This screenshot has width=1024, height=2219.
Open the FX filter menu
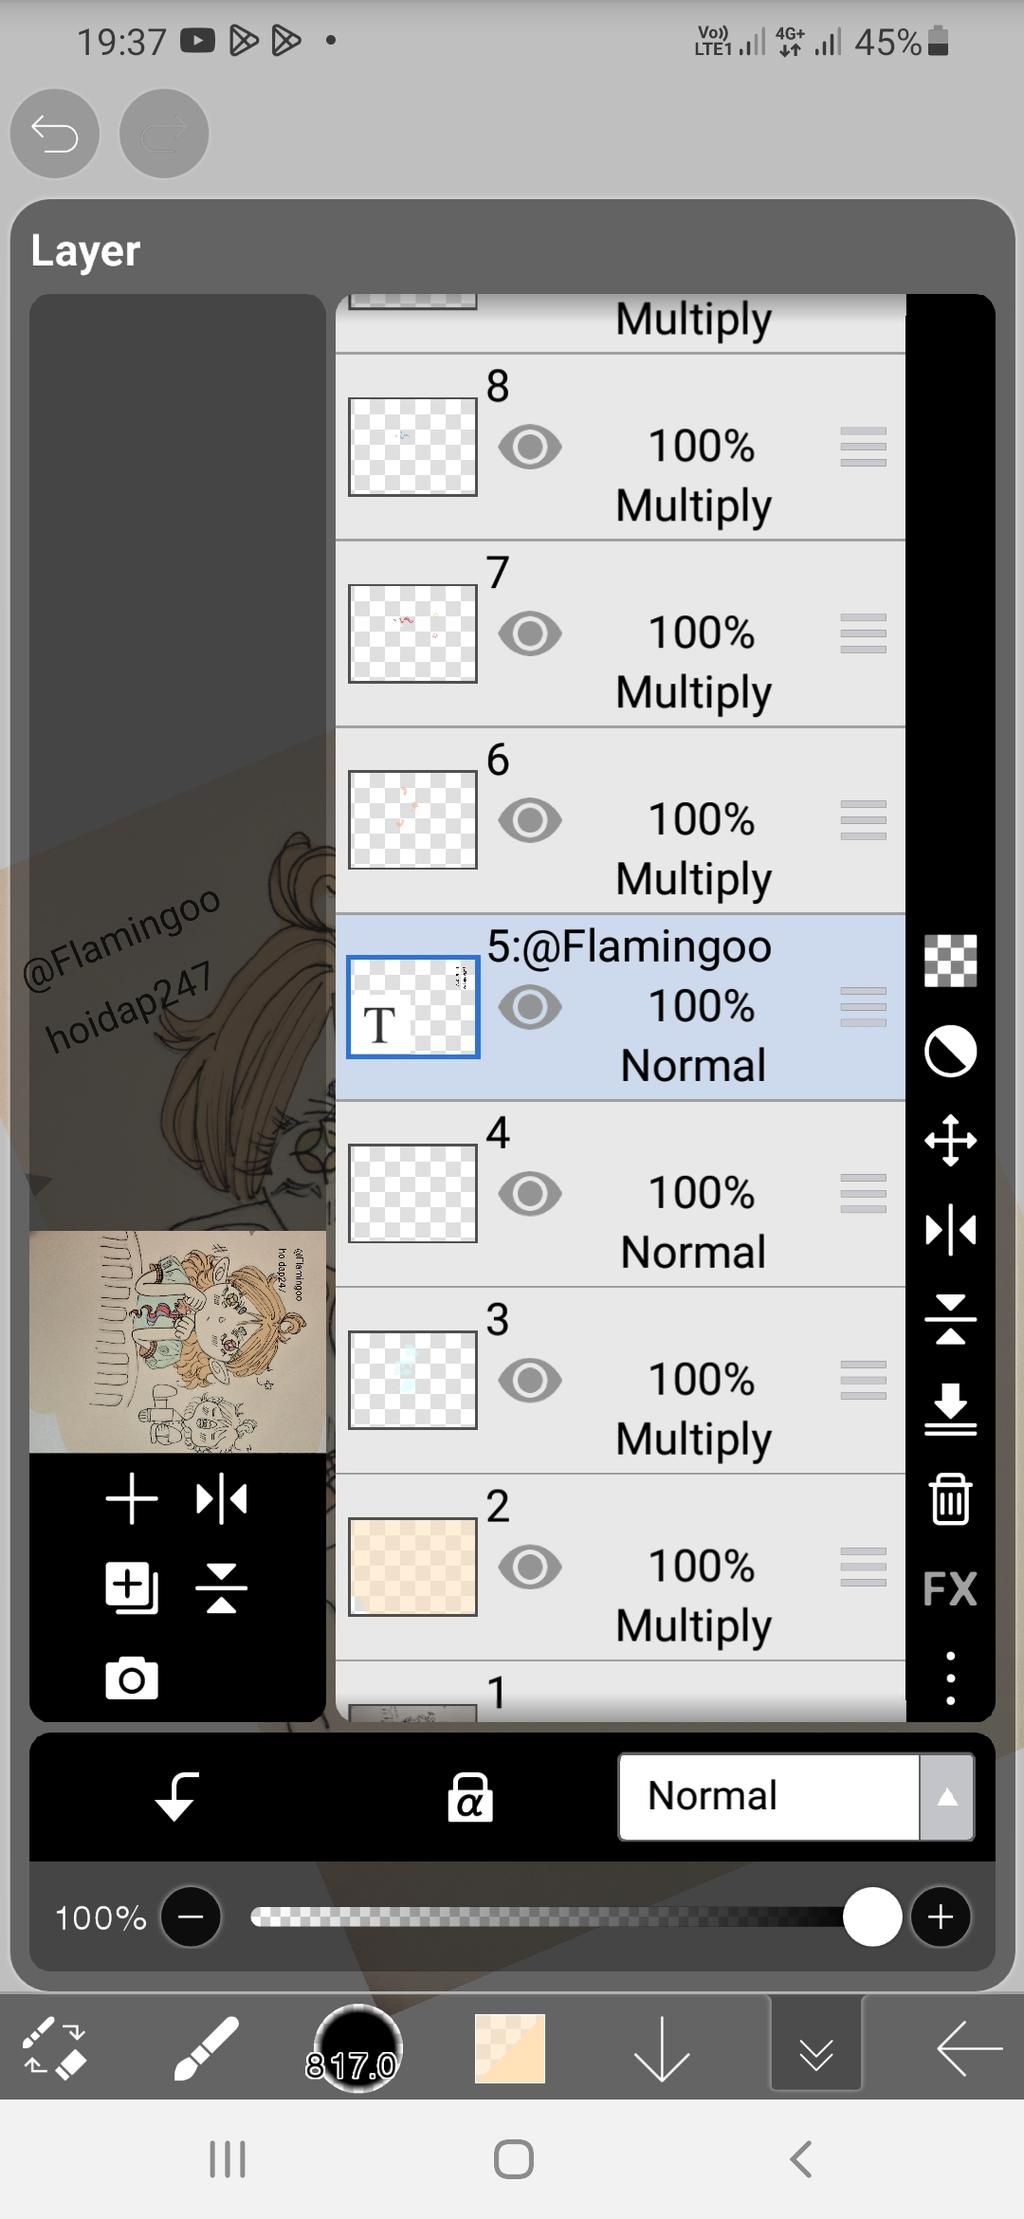[950, 1588]
